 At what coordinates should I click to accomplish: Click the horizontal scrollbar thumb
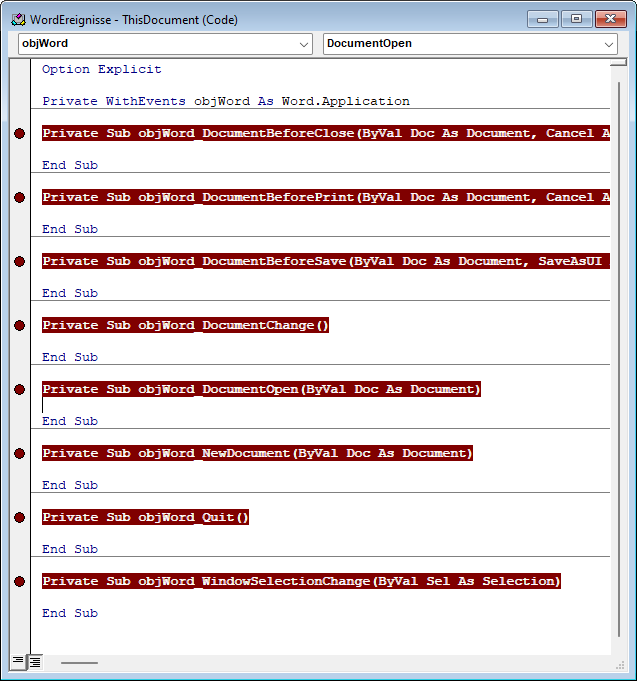click(79, 662)
